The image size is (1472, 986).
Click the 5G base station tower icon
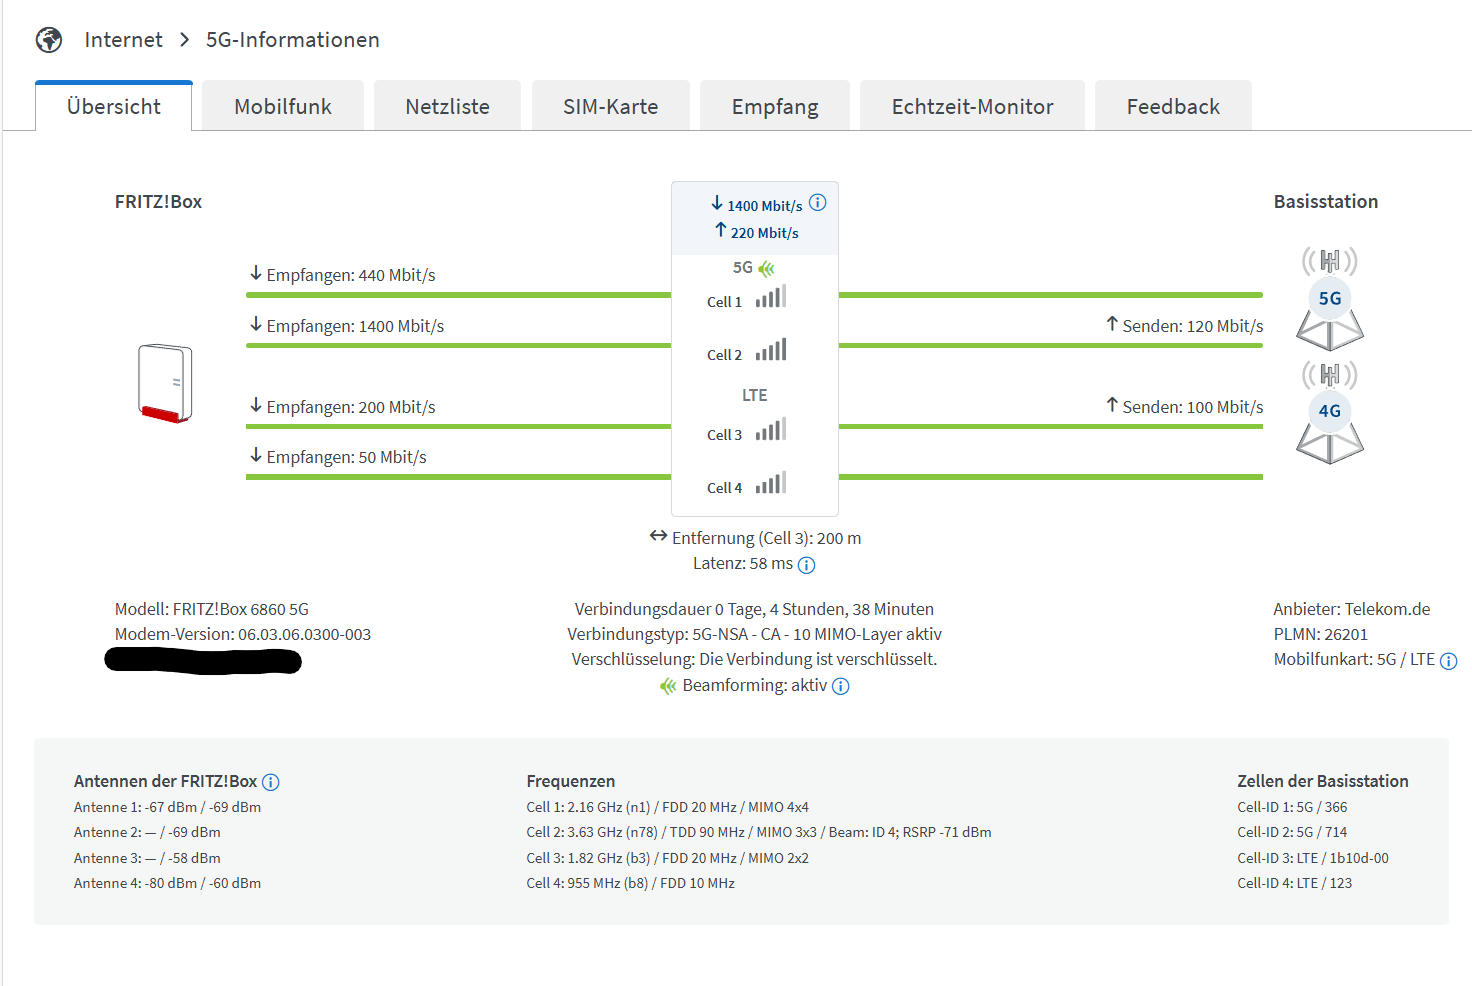click(1329, 298)
